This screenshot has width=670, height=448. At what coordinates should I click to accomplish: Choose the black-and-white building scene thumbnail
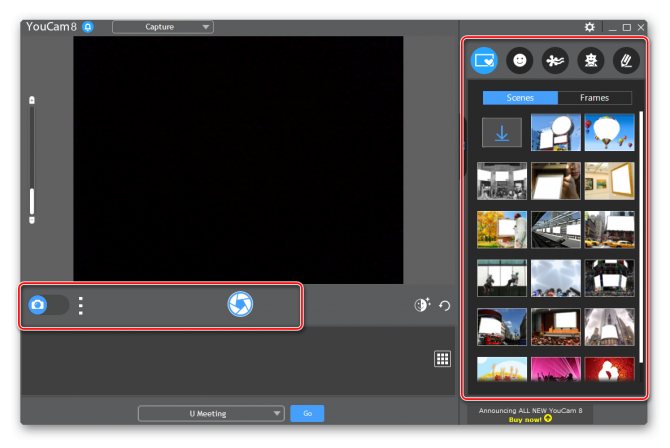pyautogui.click(x=502, y=181)
